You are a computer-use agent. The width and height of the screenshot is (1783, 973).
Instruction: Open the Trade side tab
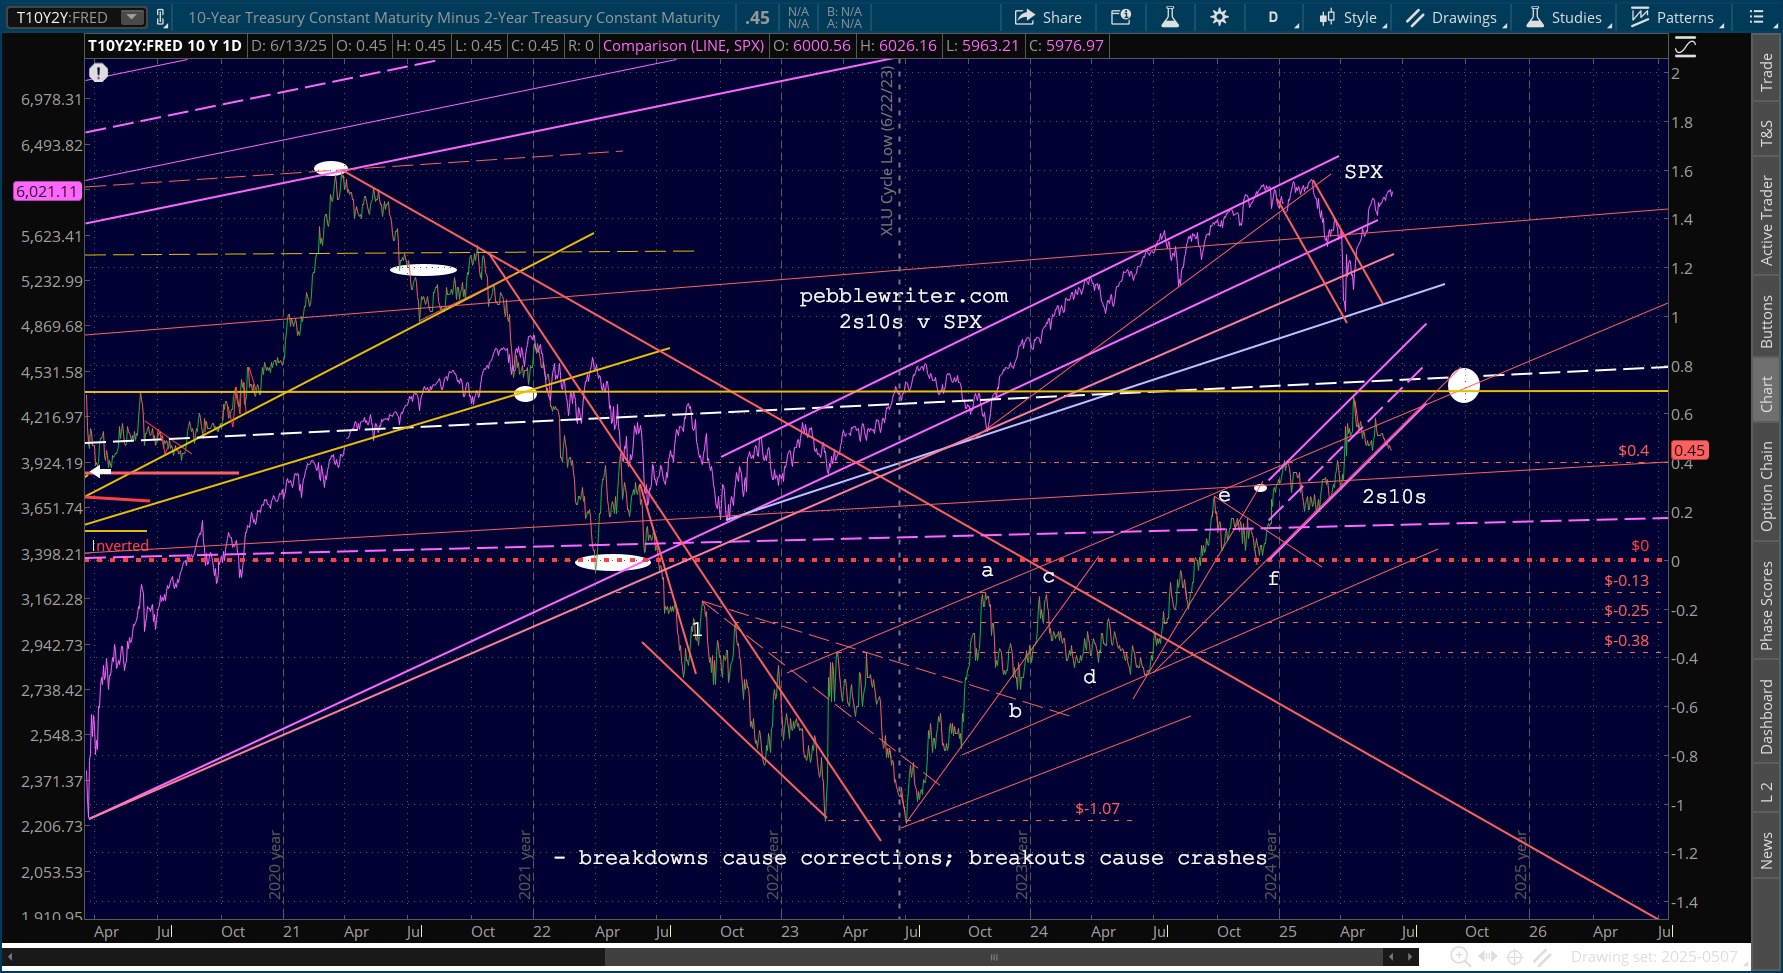click(x=1767, y=73)
